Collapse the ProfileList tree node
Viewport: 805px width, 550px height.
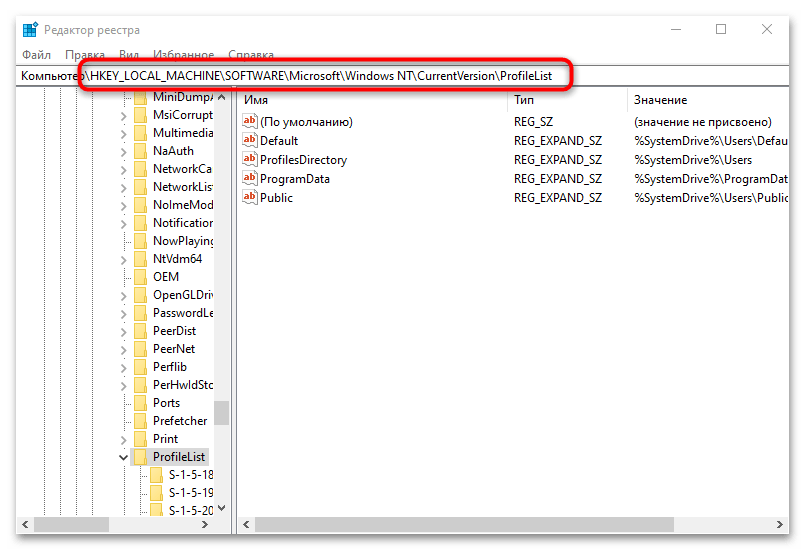(x=123, y=457)
